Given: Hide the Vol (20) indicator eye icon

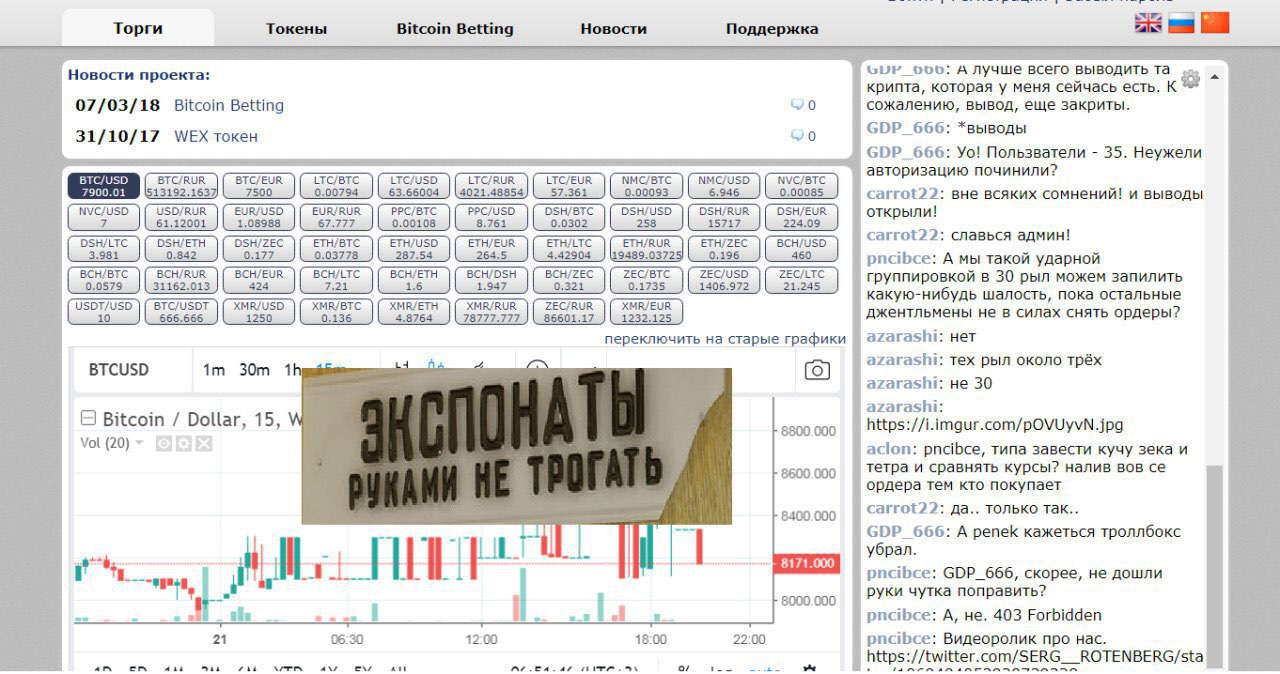Looking at the screenshot, I should click(x=164, y=443).
